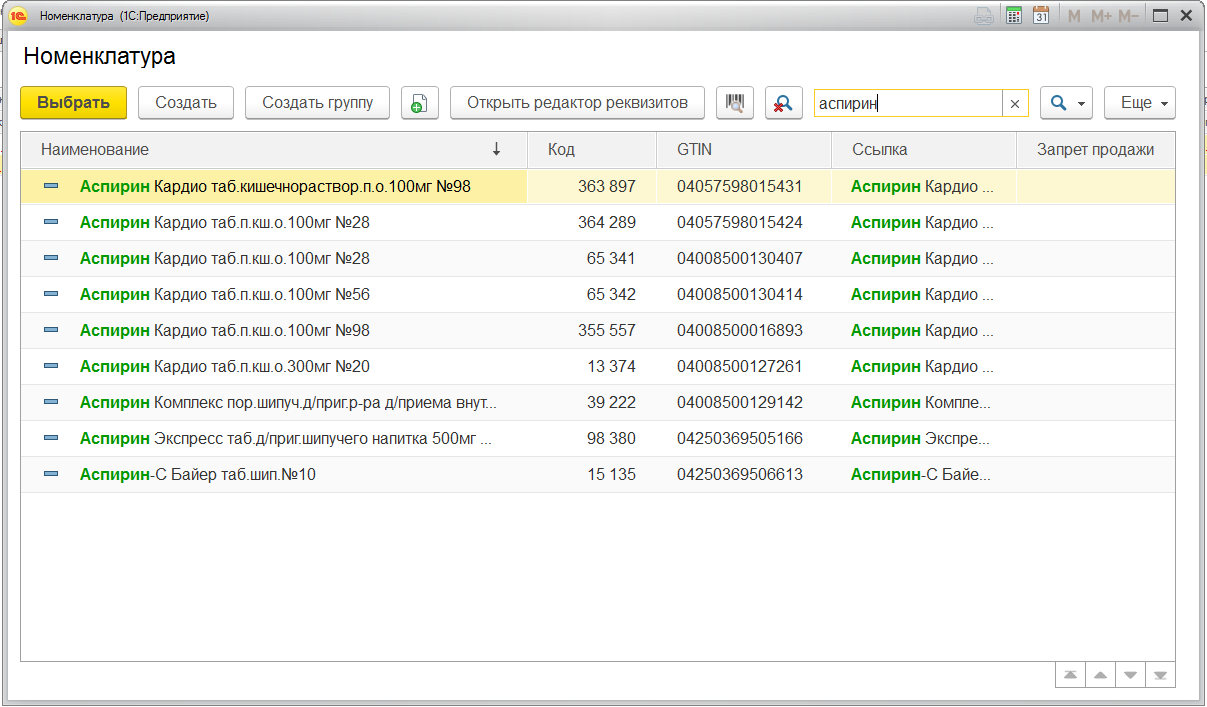This screenshot has width=1207, height=707.
Task: Click the Создать button
Action: pos(186,103)
